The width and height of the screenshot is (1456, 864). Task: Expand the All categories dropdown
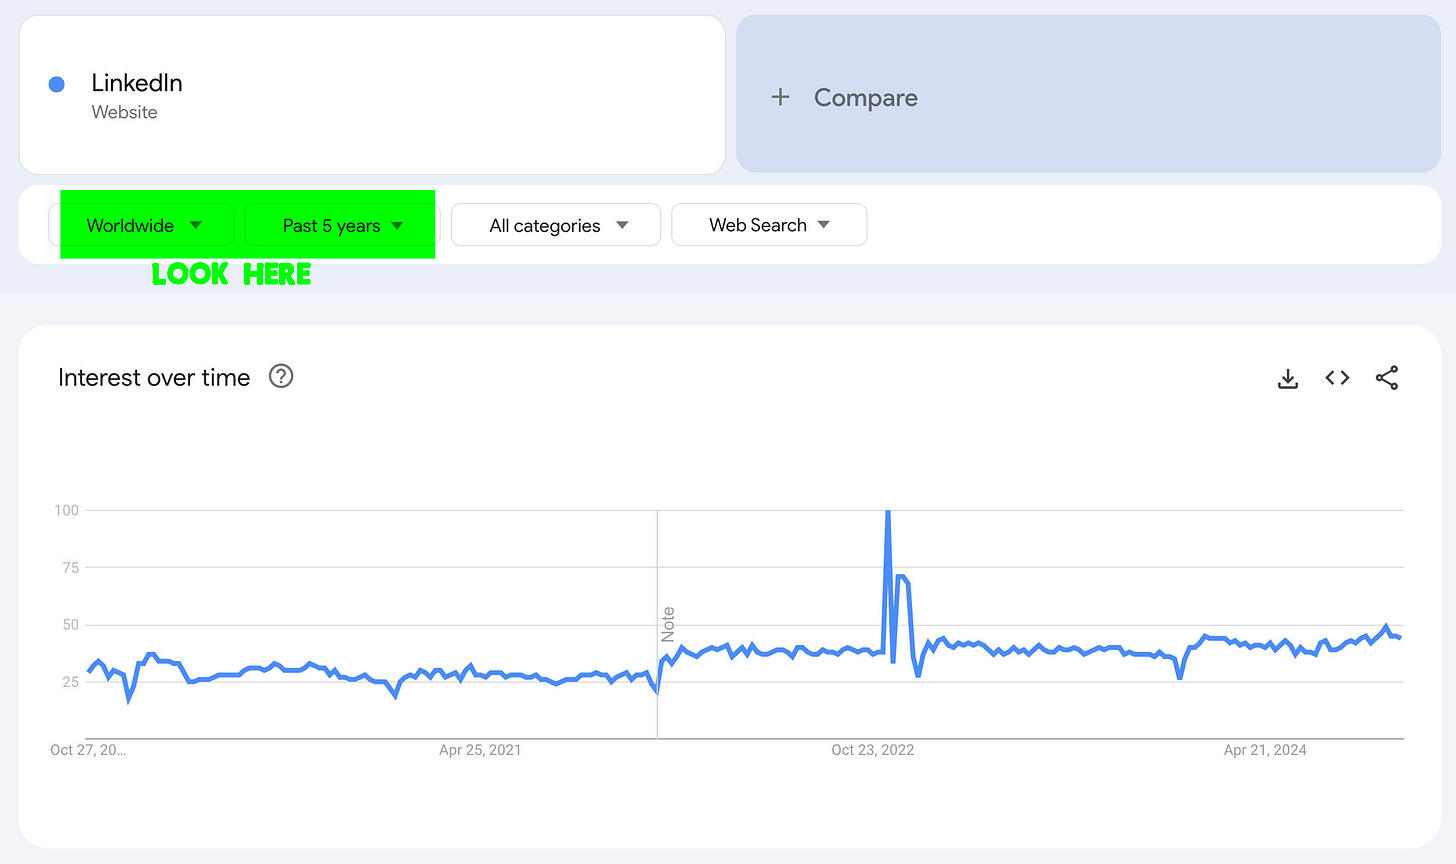pos(556,225)
